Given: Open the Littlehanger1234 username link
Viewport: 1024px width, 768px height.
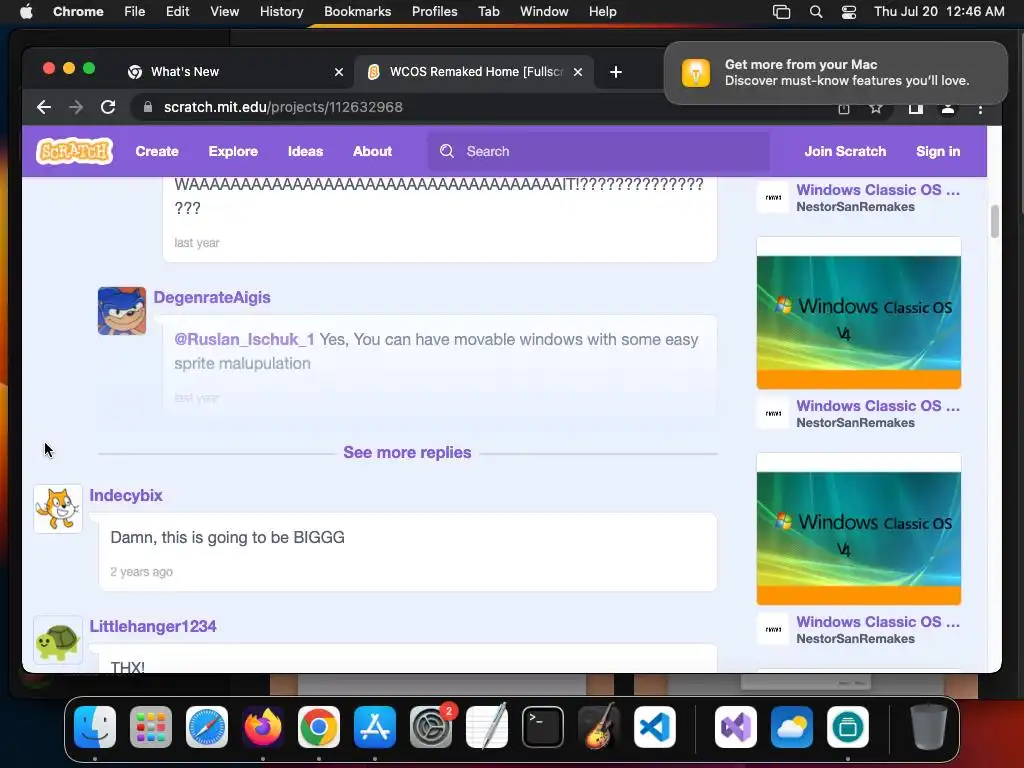Looking at the screenshot, I should point(153,627).
